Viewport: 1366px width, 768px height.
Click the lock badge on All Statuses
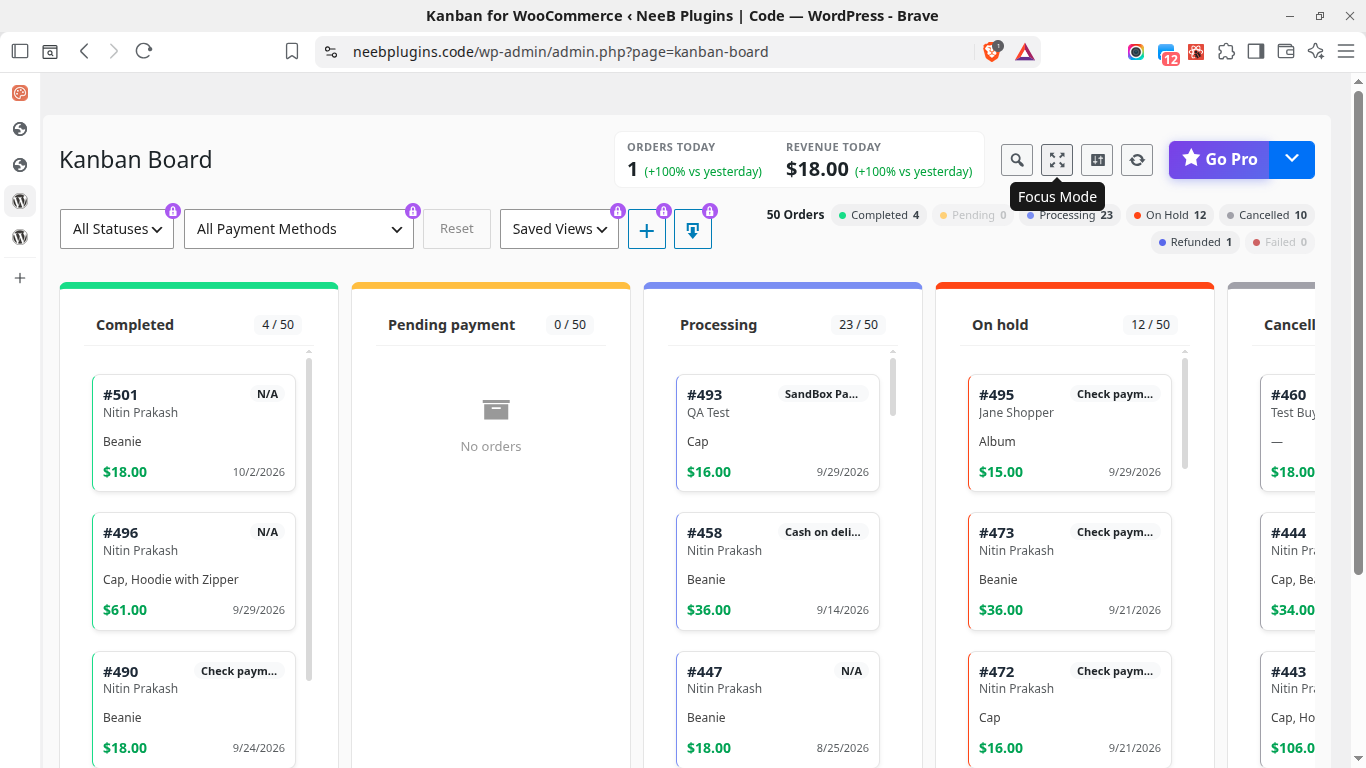[x=173, y=211]
